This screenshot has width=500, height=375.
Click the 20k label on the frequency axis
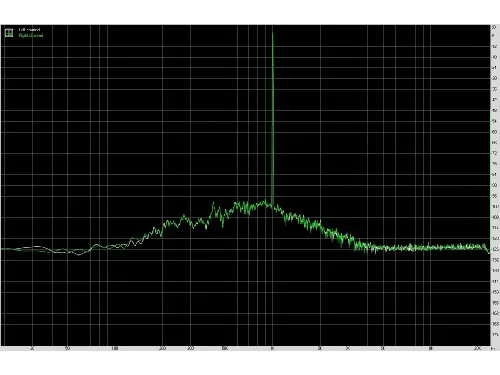(x=477, y=349)
